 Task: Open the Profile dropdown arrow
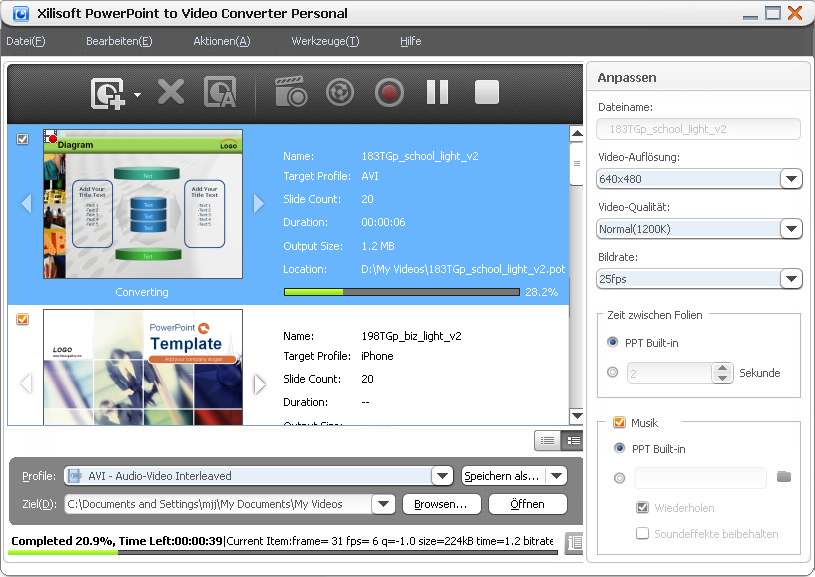442,476
